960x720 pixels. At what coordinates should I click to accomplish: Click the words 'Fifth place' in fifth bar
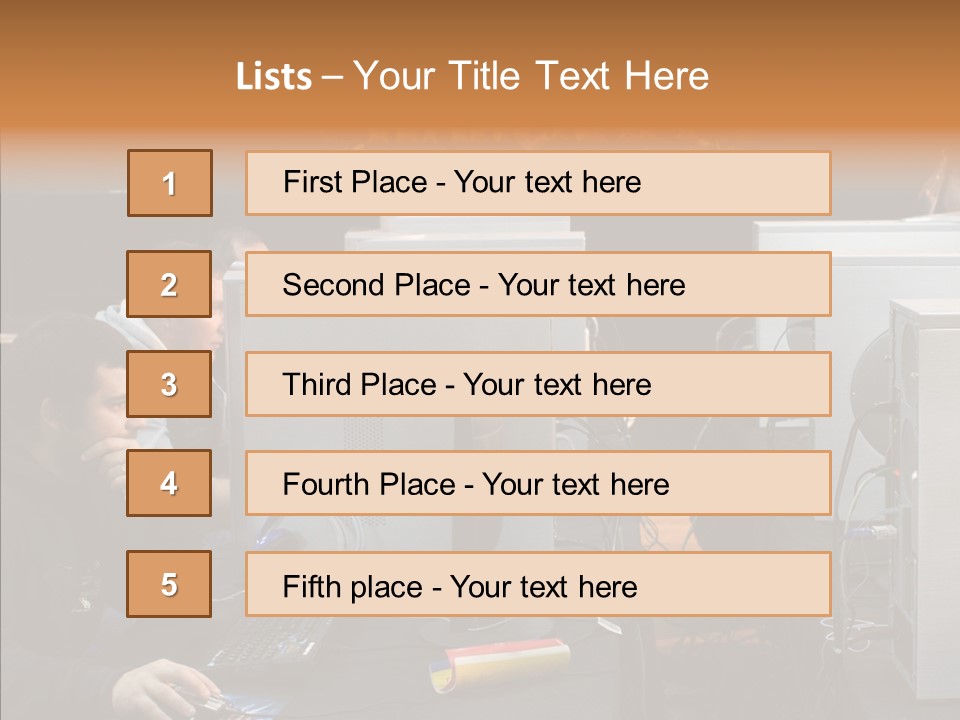[x=353, y=587]
